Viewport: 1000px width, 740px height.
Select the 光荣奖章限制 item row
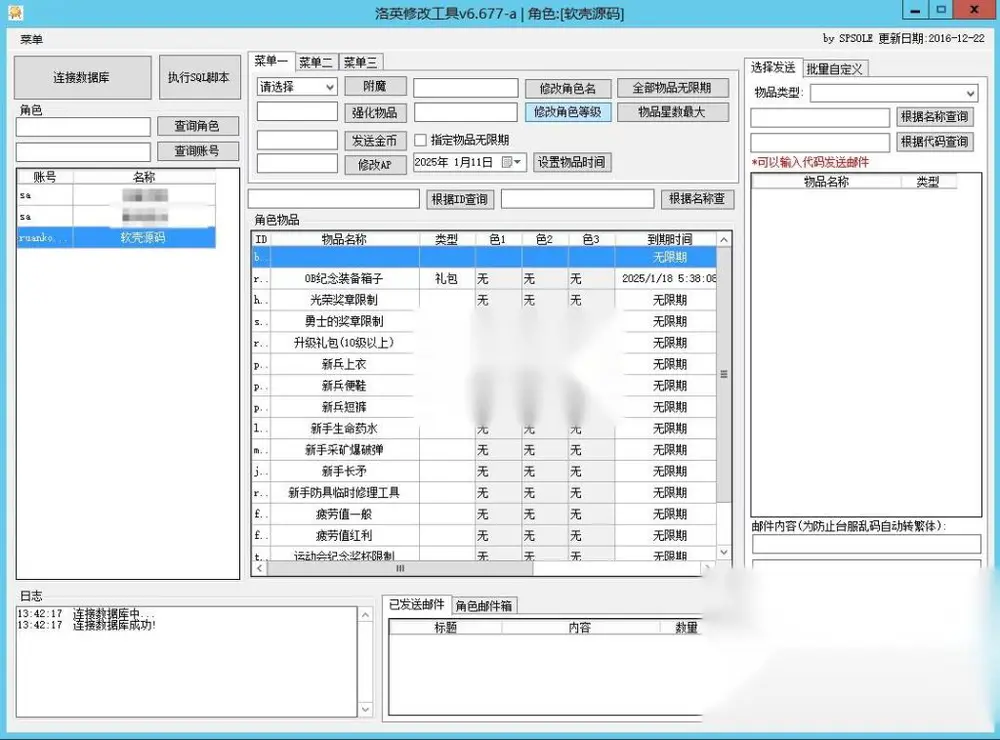click(x=485, y=300)
